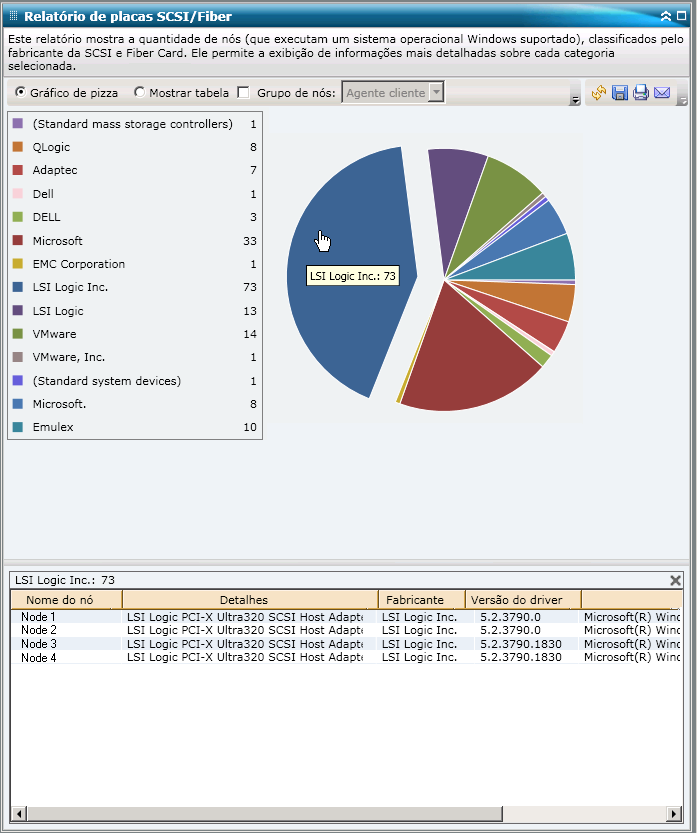This screenshot has width=699, height=833.
Task: Click the email report envelope icon
Action: click(x=662, y=93)
